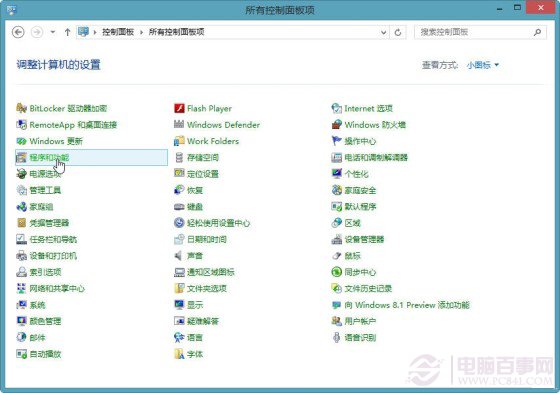Open the 邮件 link
560x393 pixels.
click(38, 337)
